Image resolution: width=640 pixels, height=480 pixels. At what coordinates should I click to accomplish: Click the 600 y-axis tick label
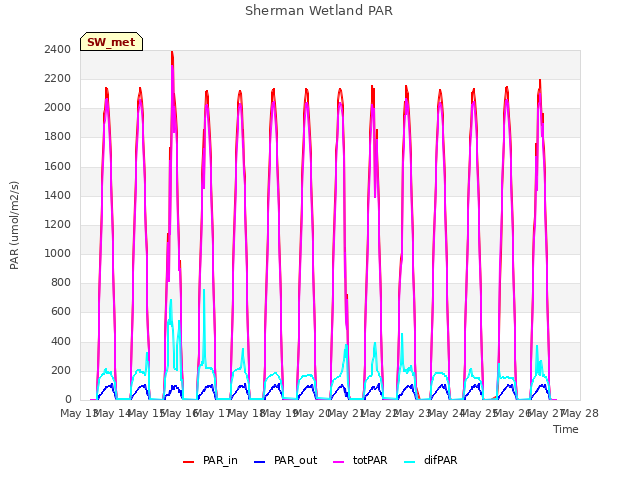[61, 312]
